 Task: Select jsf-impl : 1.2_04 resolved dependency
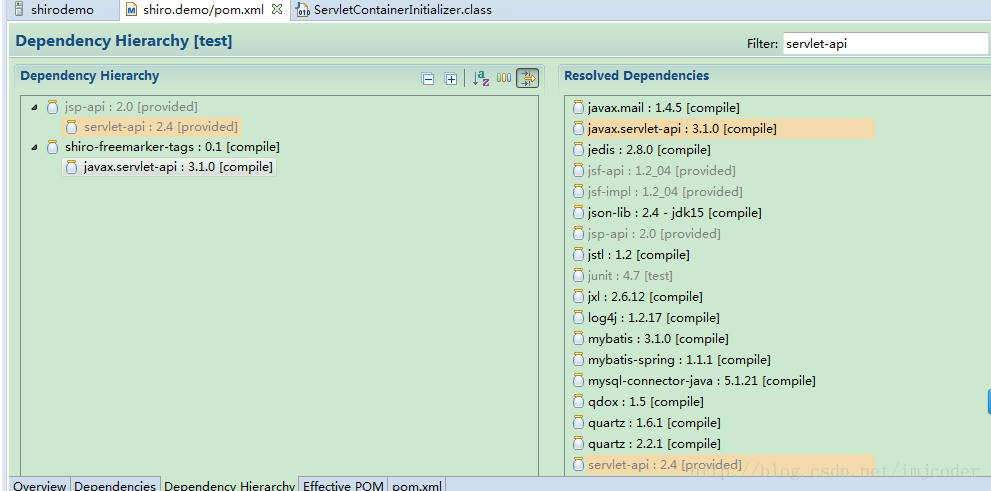click(665, 191)
